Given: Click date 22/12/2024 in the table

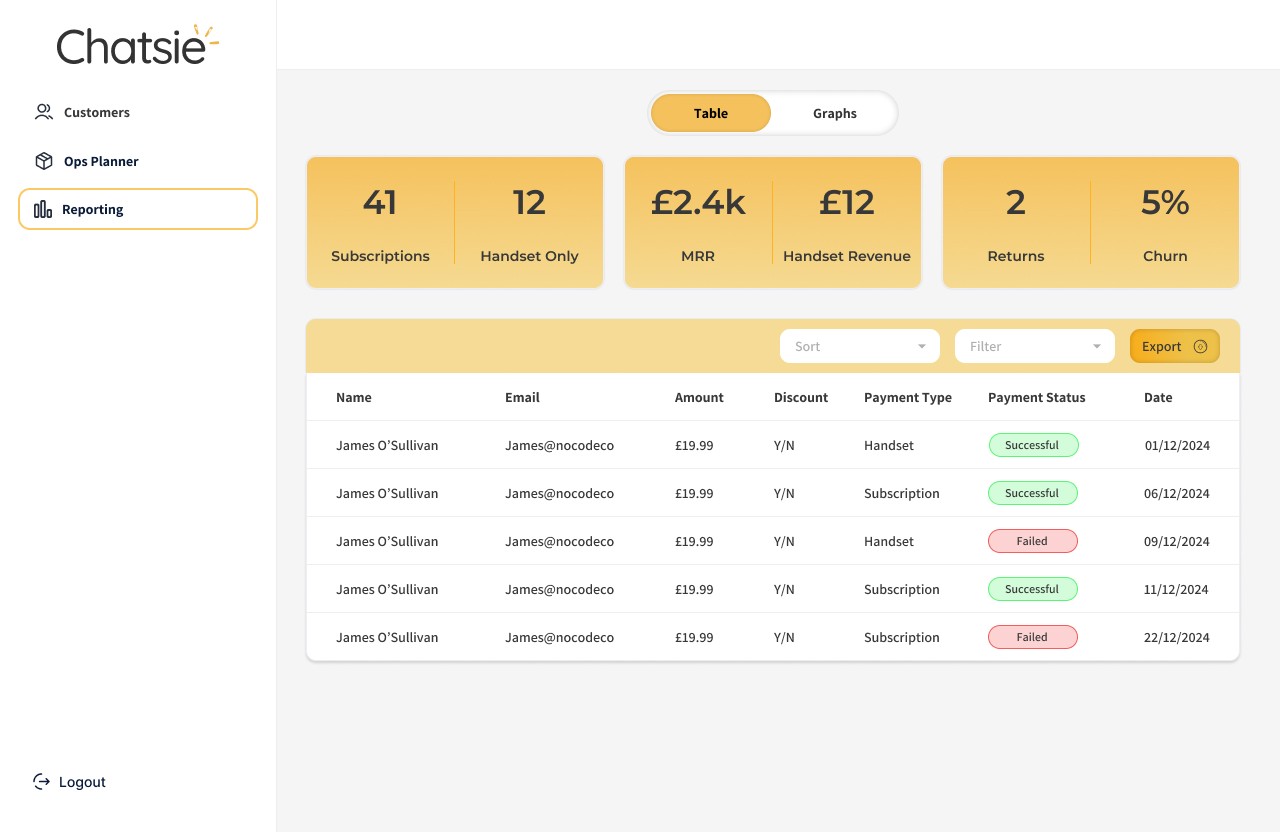Looking at the screenshot, I should pyautogui.click(x=1177, y=637).
